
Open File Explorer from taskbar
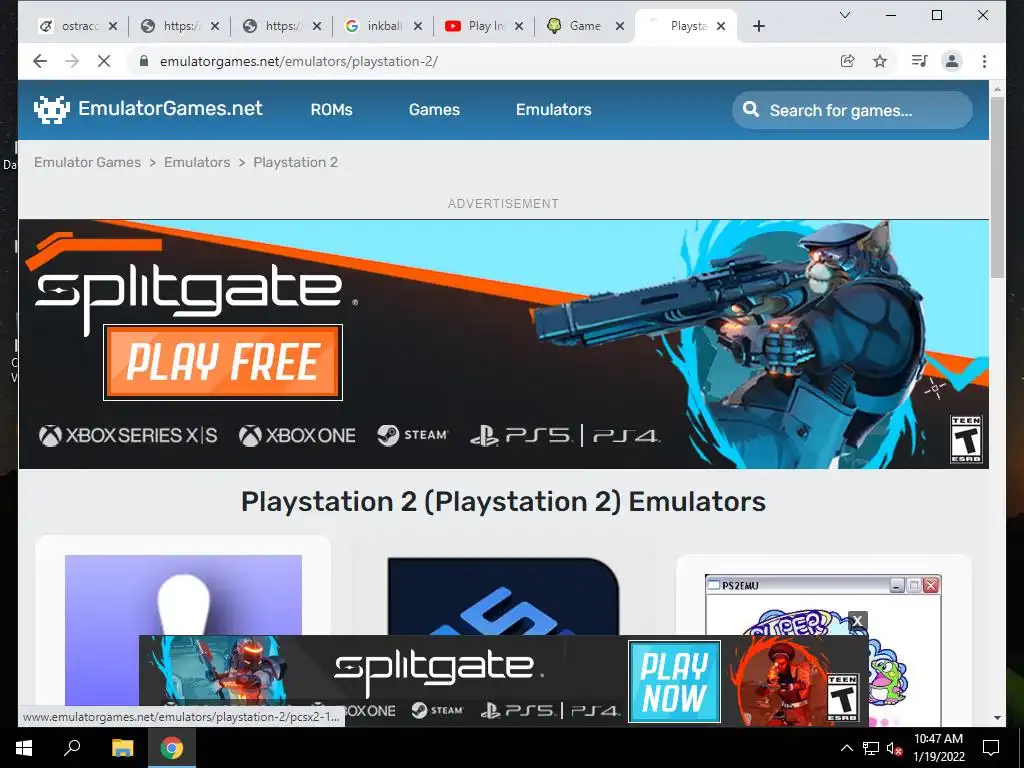[122, 748]
